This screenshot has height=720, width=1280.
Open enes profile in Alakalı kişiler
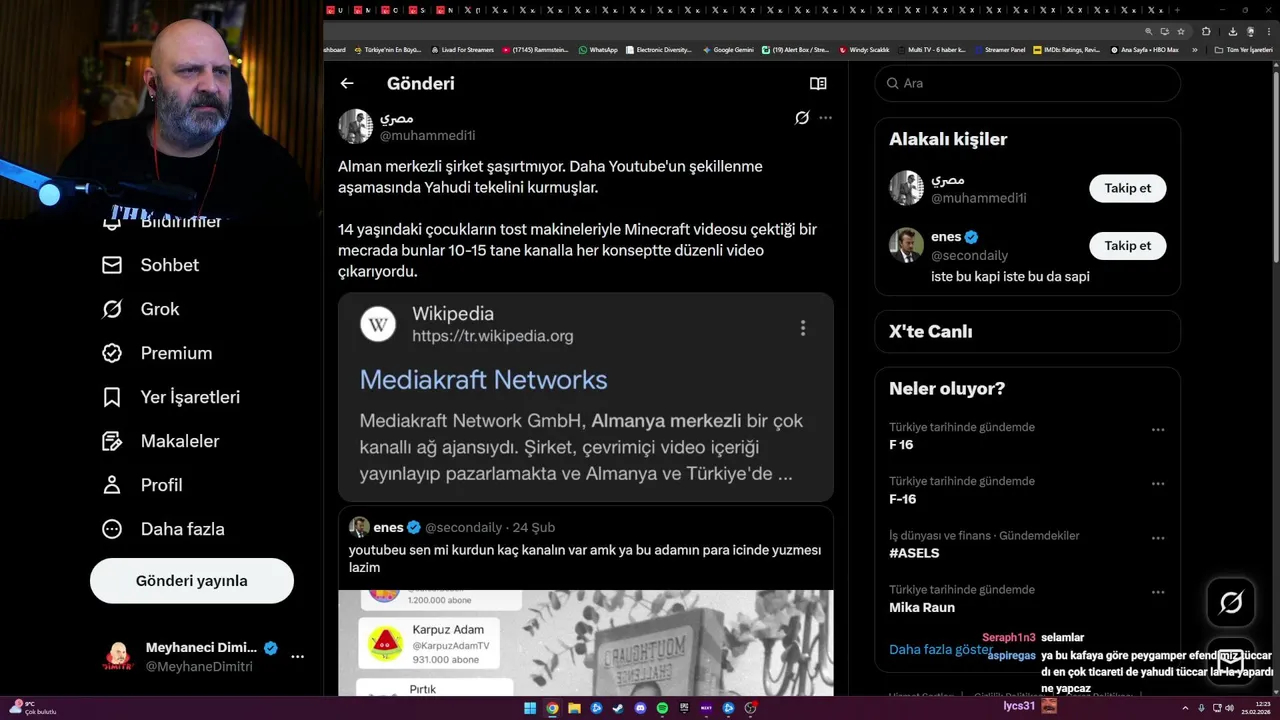pos(945,237)
